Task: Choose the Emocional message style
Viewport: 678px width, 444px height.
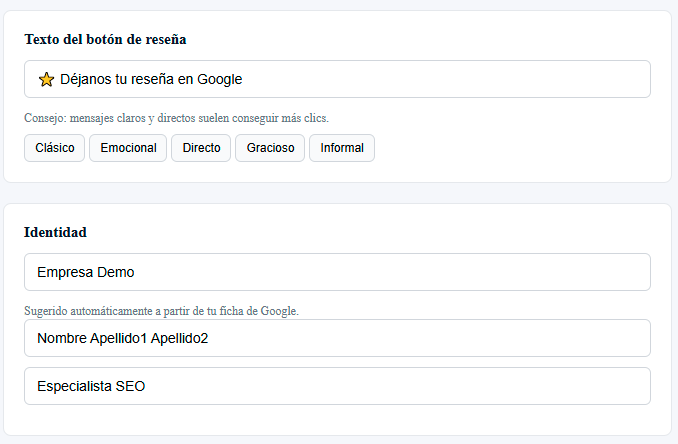Action: [128, 148]
